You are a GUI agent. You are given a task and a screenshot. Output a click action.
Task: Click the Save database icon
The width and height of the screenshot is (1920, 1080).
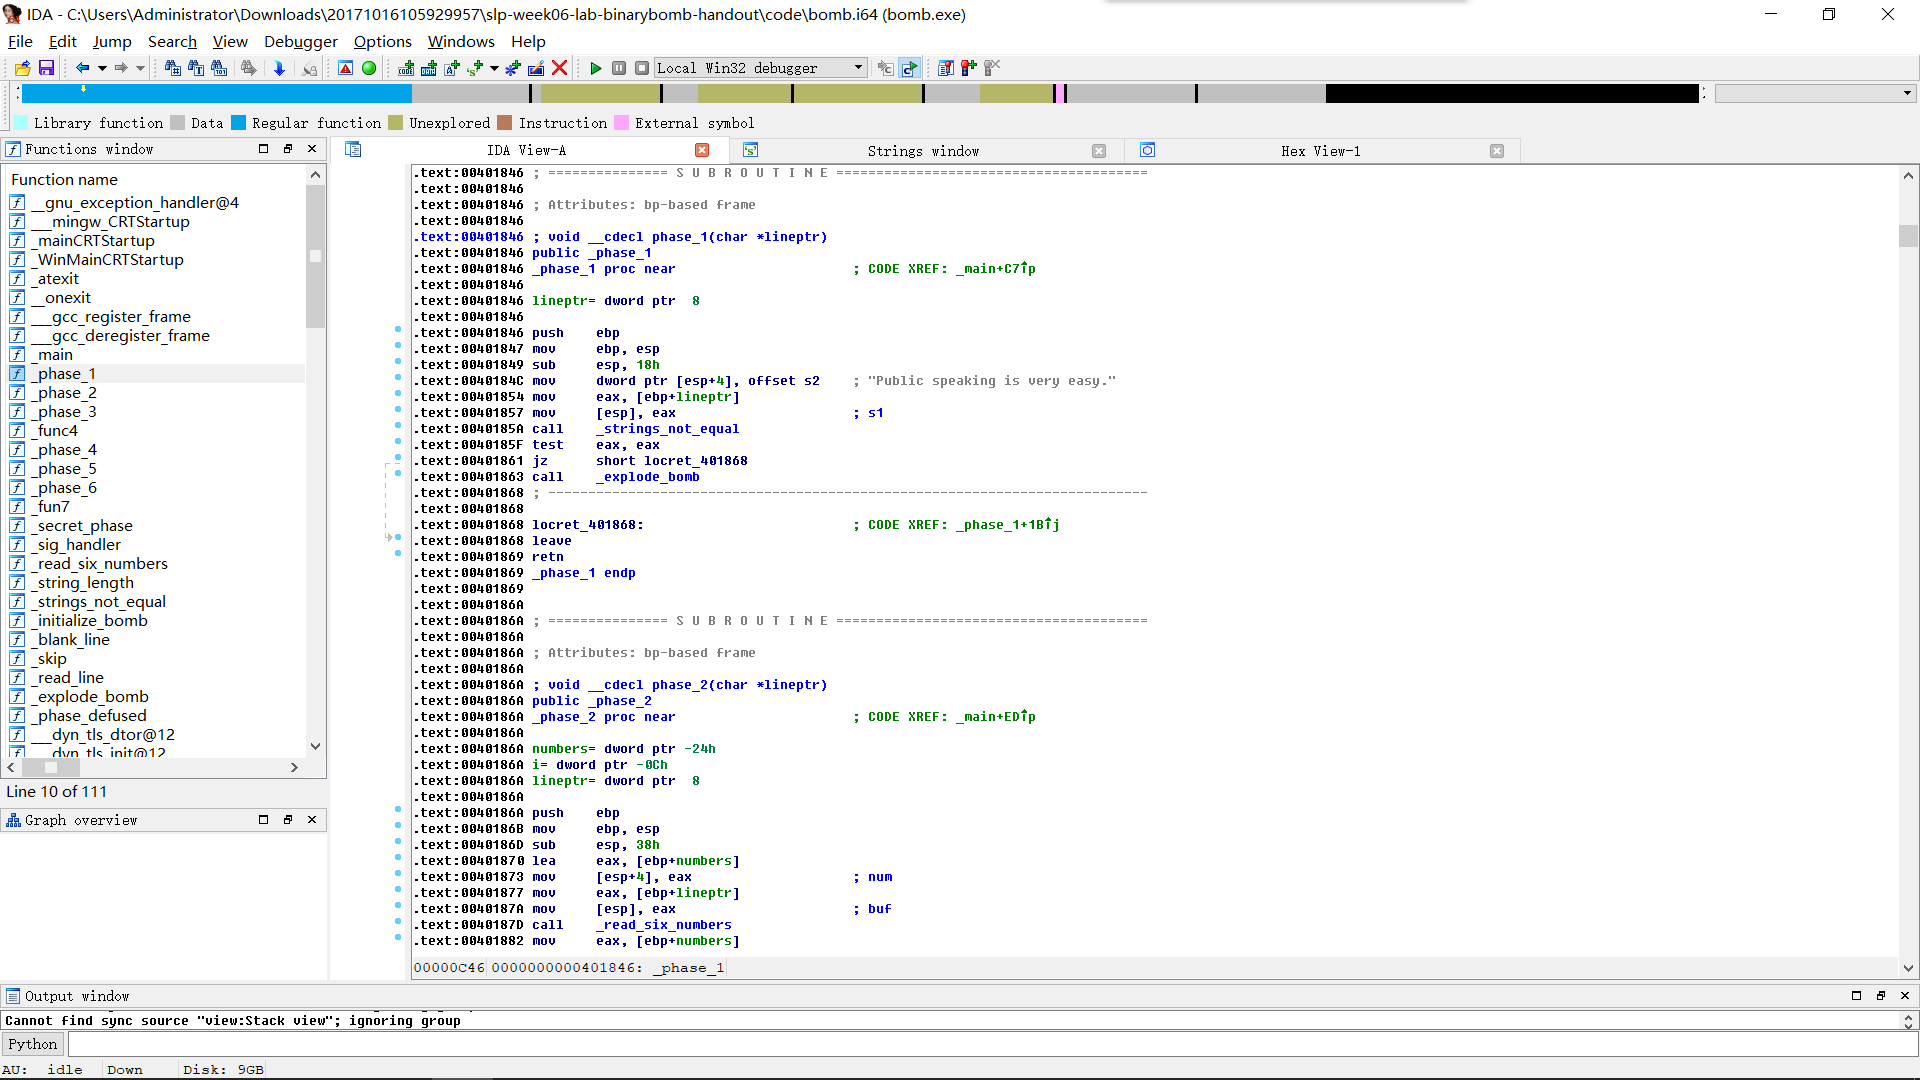tap(46, 68)
